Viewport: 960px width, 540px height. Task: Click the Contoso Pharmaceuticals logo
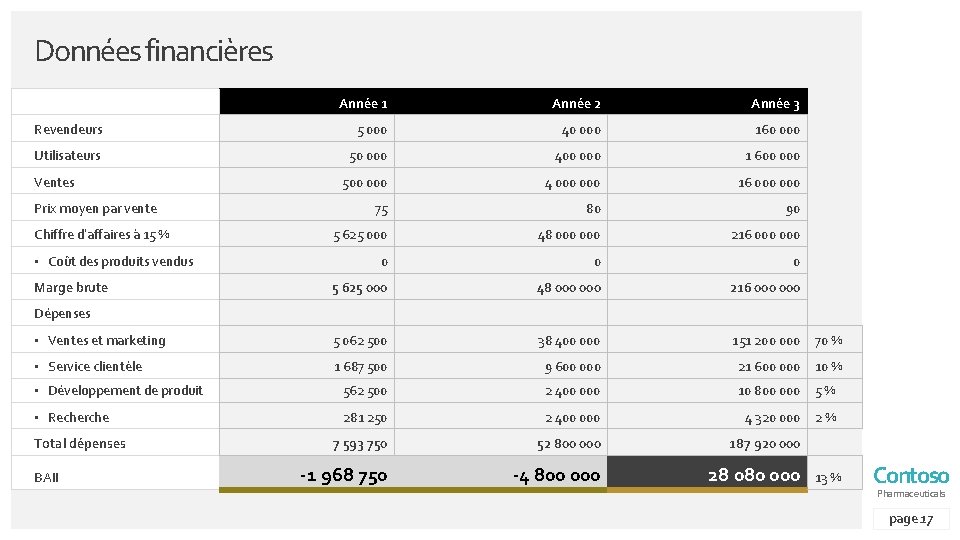[x=911, y=482]
